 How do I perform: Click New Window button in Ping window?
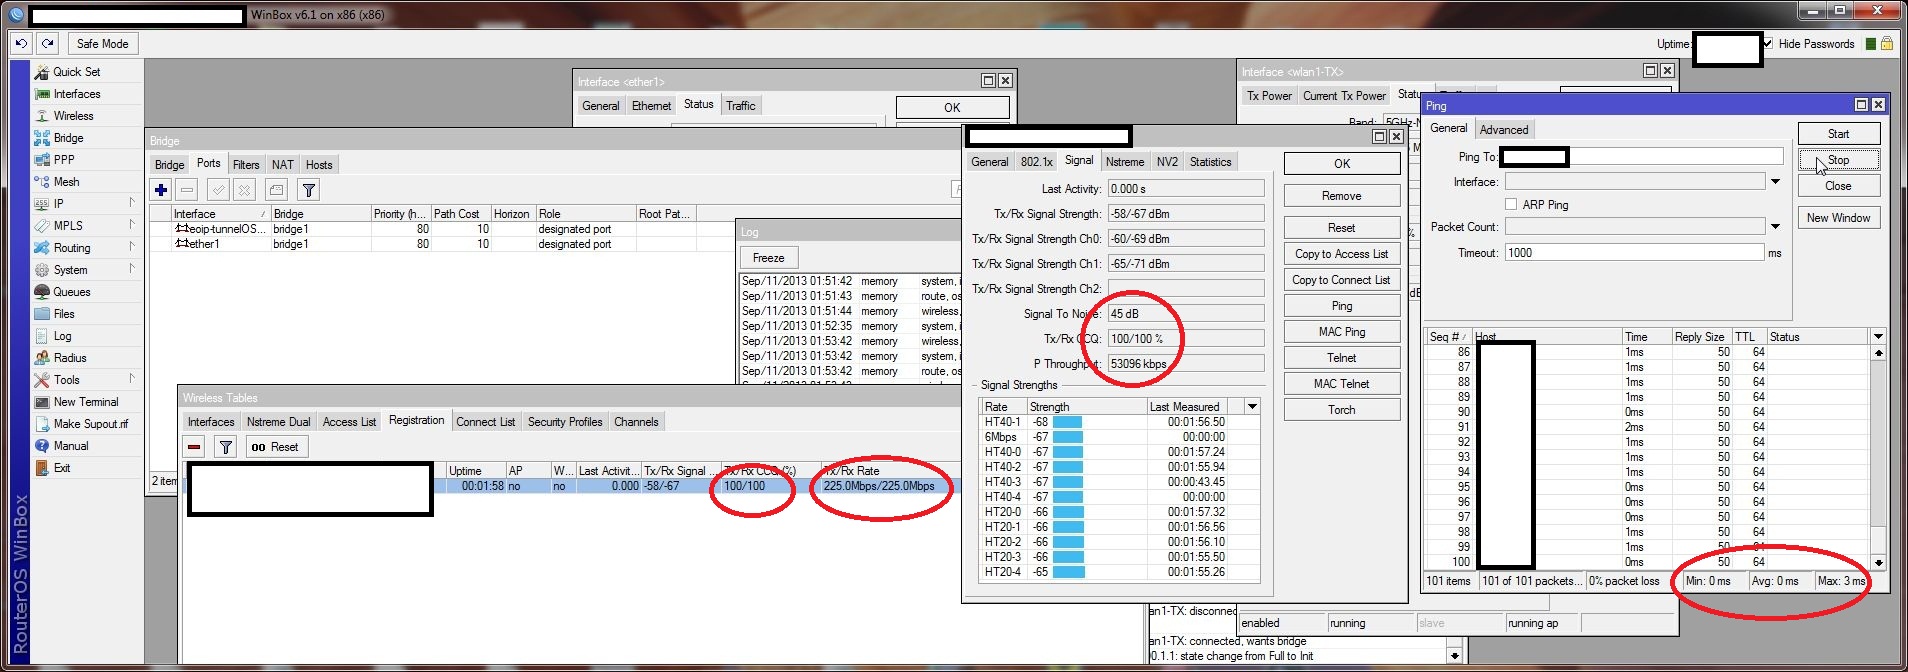[1839, 218]
